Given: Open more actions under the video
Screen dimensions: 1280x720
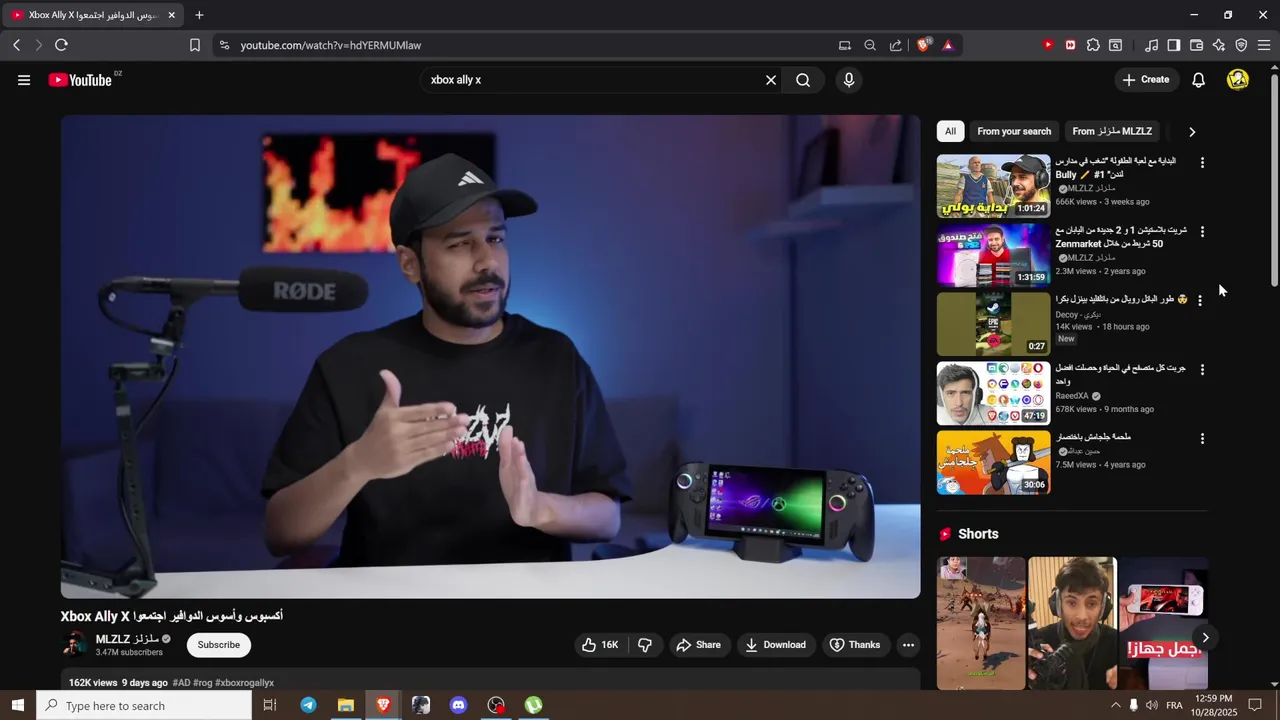Looking at the screenshot, I should (908, 645).
